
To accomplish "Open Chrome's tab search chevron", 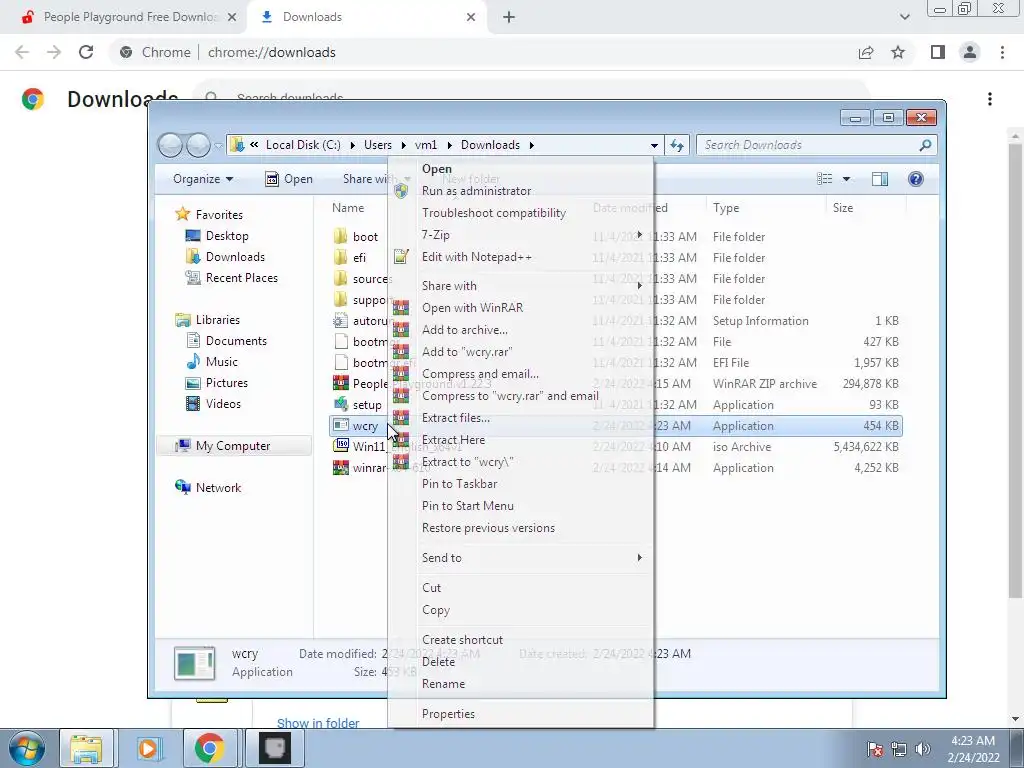I will [904, 17].
